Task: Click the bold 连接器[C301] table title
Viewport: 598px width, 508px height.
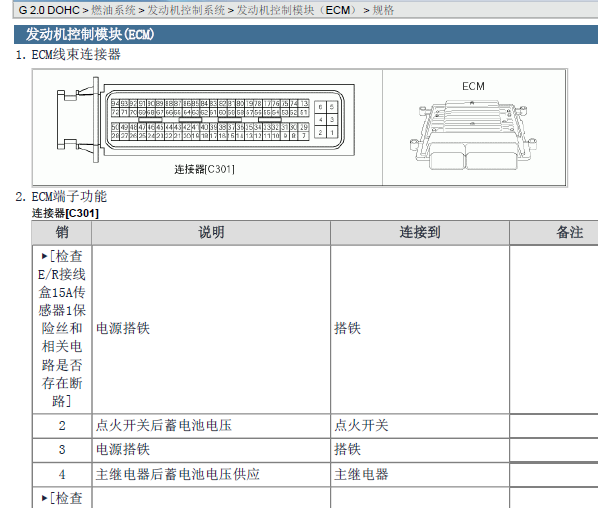Action: pos(65,213)
